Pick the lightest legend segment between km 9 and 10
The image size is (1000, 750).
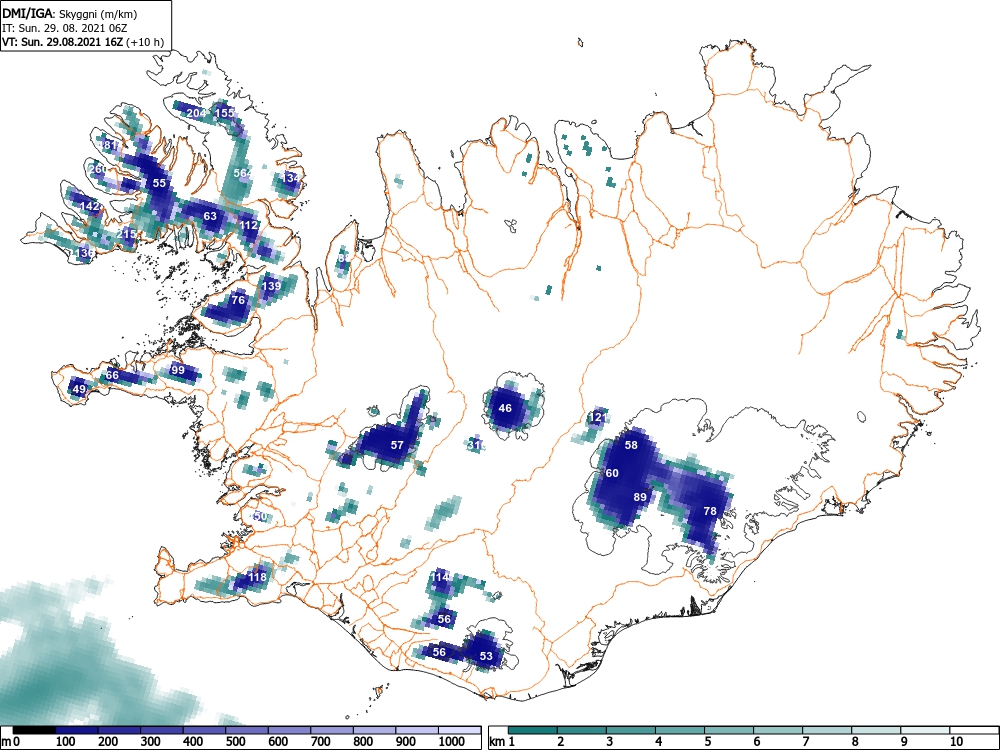pos(925,730)
